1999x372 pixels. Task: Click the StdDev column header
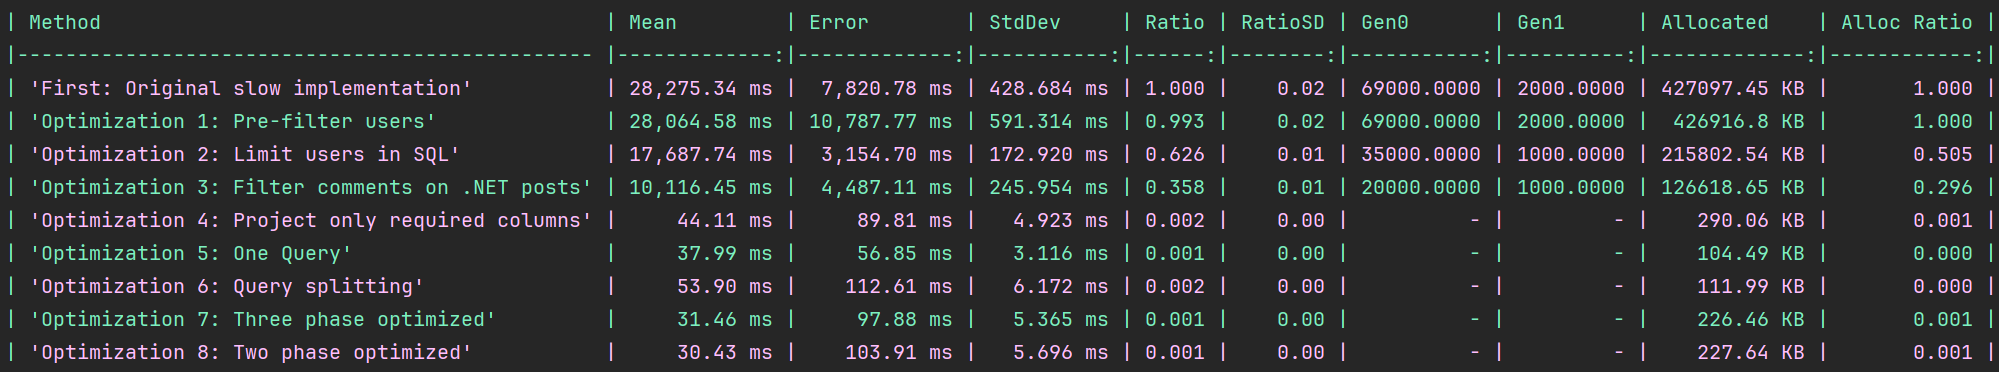[1025, 22]
